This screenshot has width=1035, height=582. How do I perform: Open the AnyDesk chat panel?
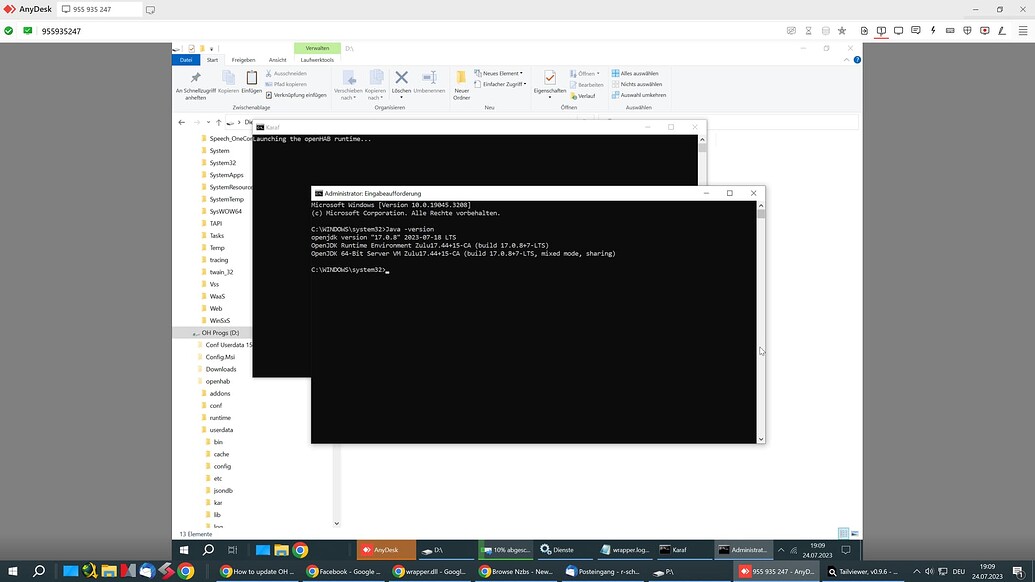[915, 30]
